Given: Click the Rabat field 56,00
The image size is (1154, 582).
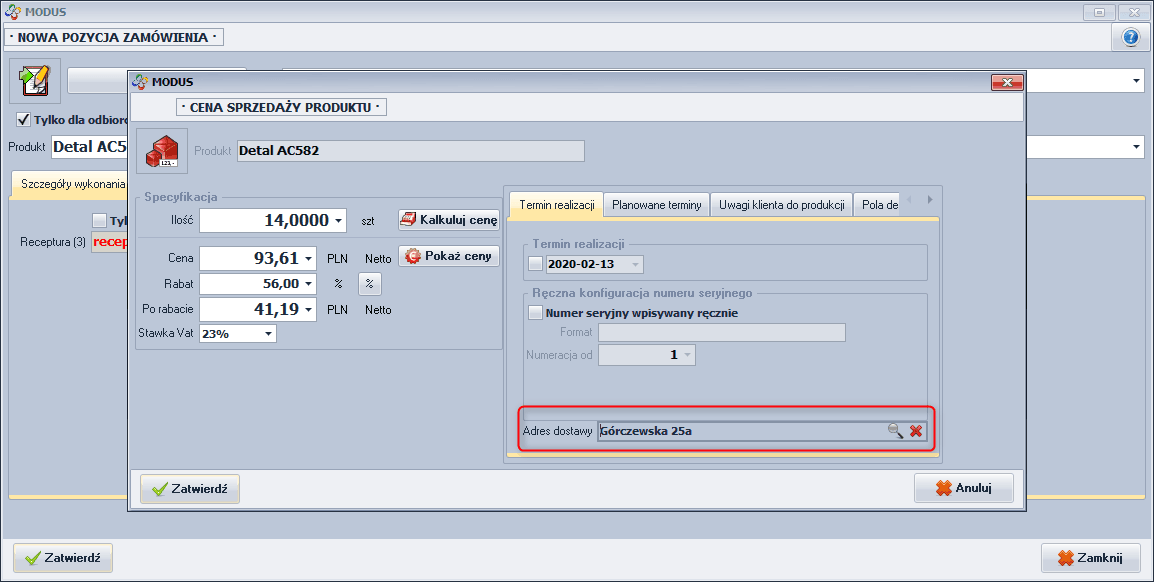Looking at the screenshot, I should click(258, 284).
